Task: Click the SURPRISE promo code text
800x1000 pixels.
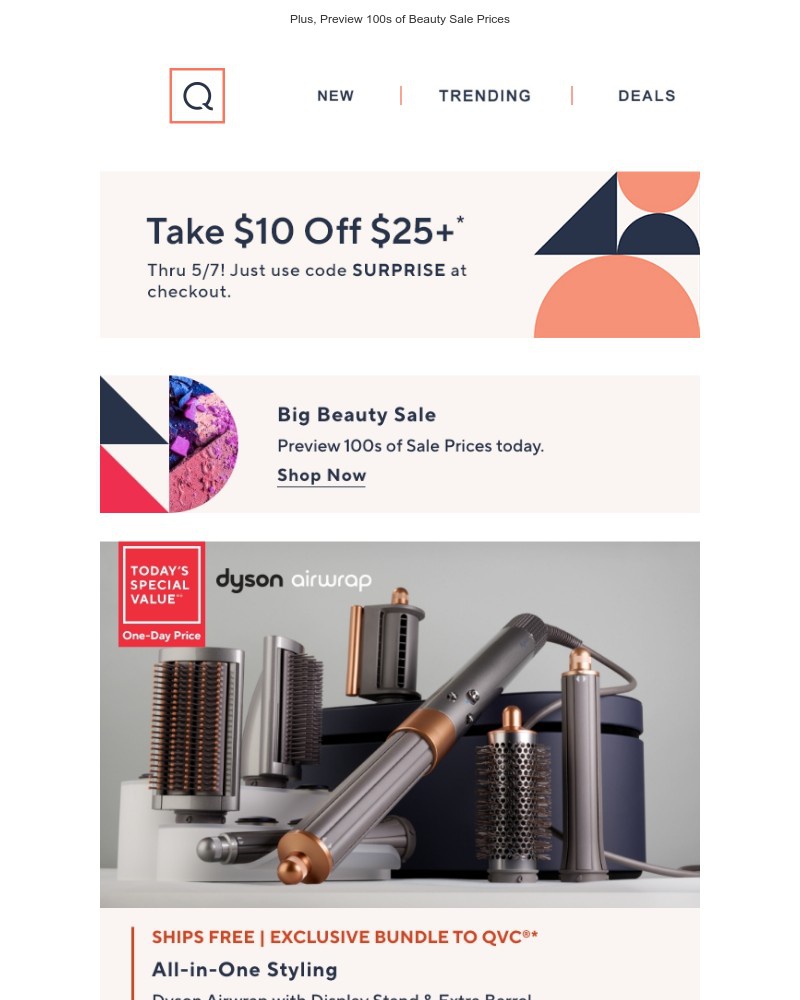Action: coord(399,270)
